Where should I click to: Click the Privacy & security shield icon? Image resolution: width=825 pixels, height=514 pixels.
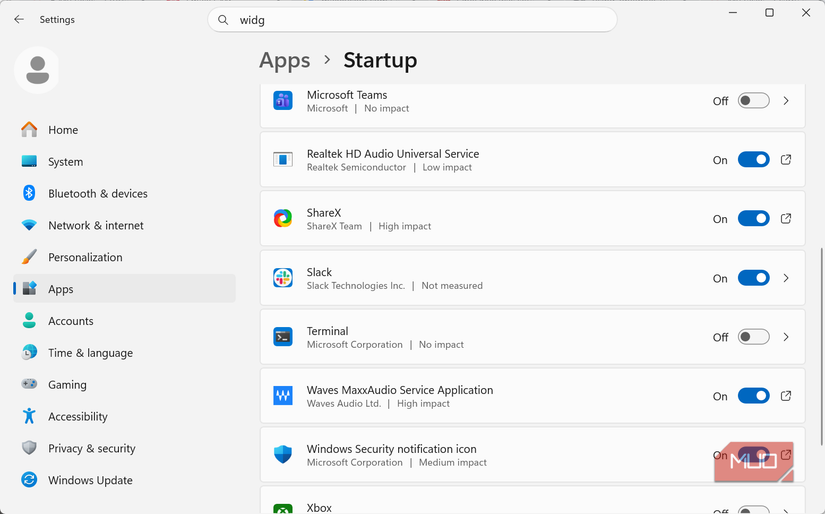[29, 448]
